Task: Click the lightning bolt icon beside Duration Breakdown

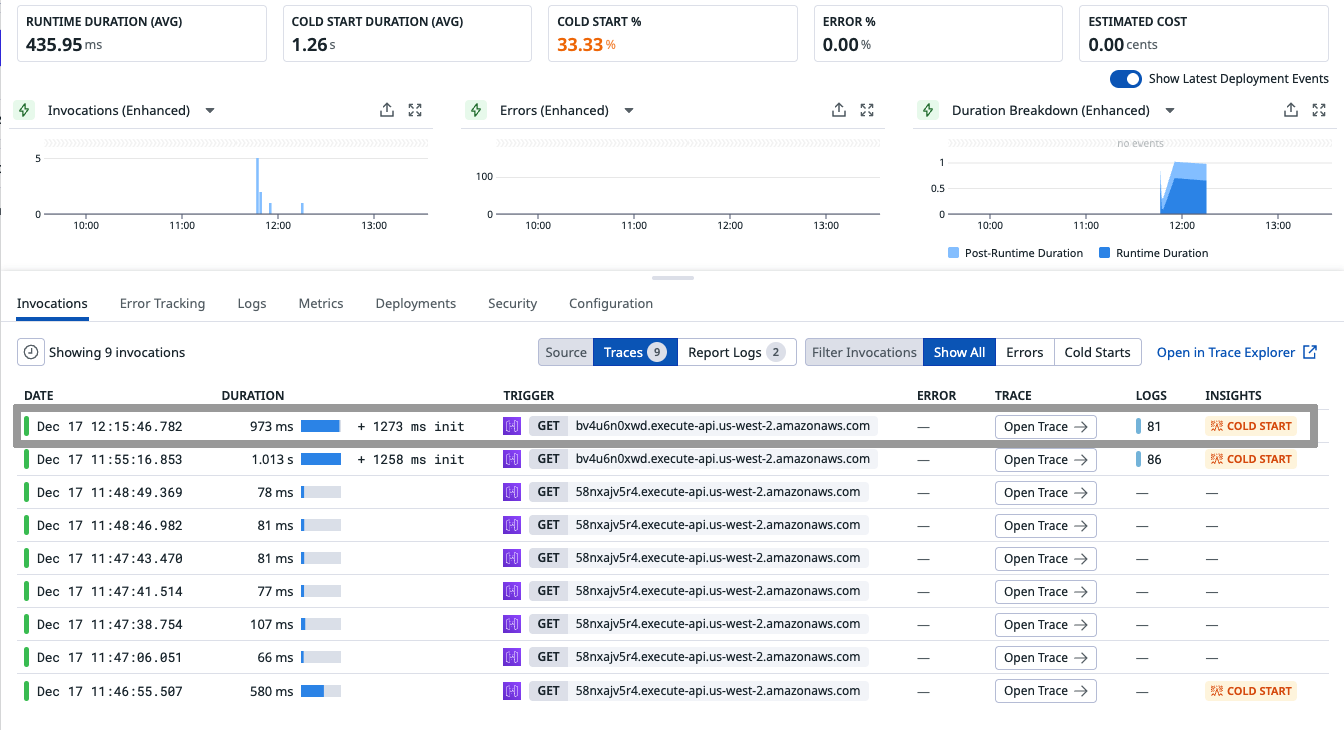Action: click(x=927, y=110)
